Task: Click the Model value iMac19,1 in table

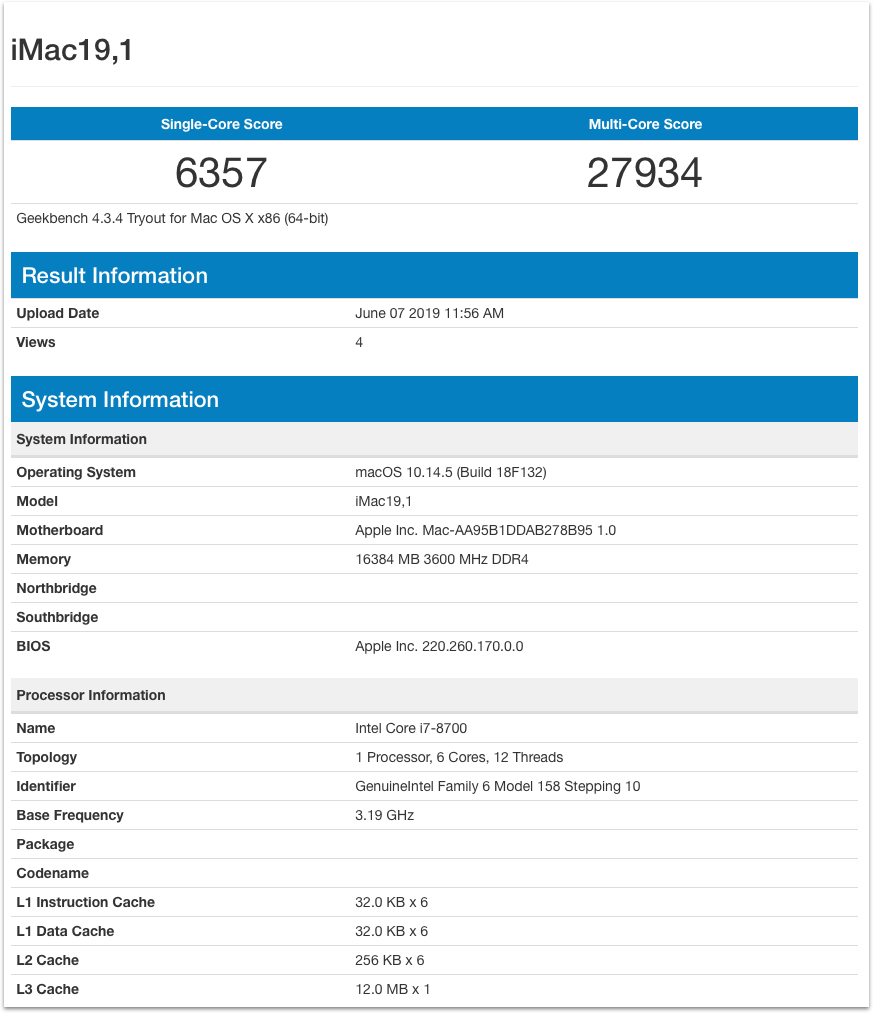Action: coord(383,501)
